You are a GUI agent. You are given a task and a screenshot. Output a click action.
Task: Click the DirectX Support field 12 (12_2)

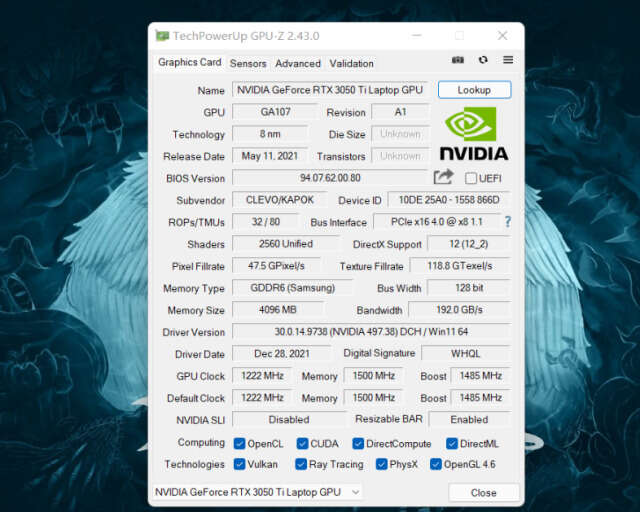click(469, 244)
